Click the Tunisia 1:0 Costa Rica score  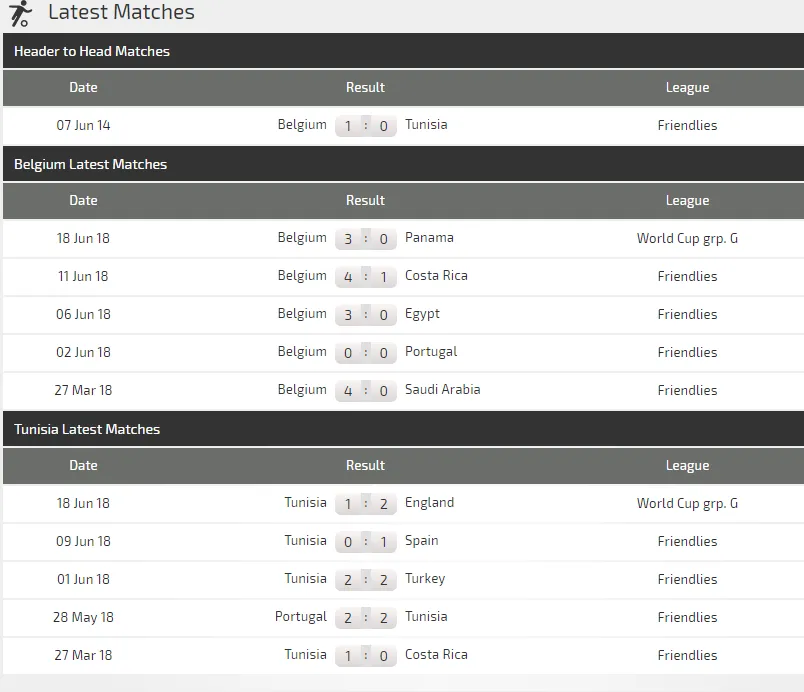[365, 656]
